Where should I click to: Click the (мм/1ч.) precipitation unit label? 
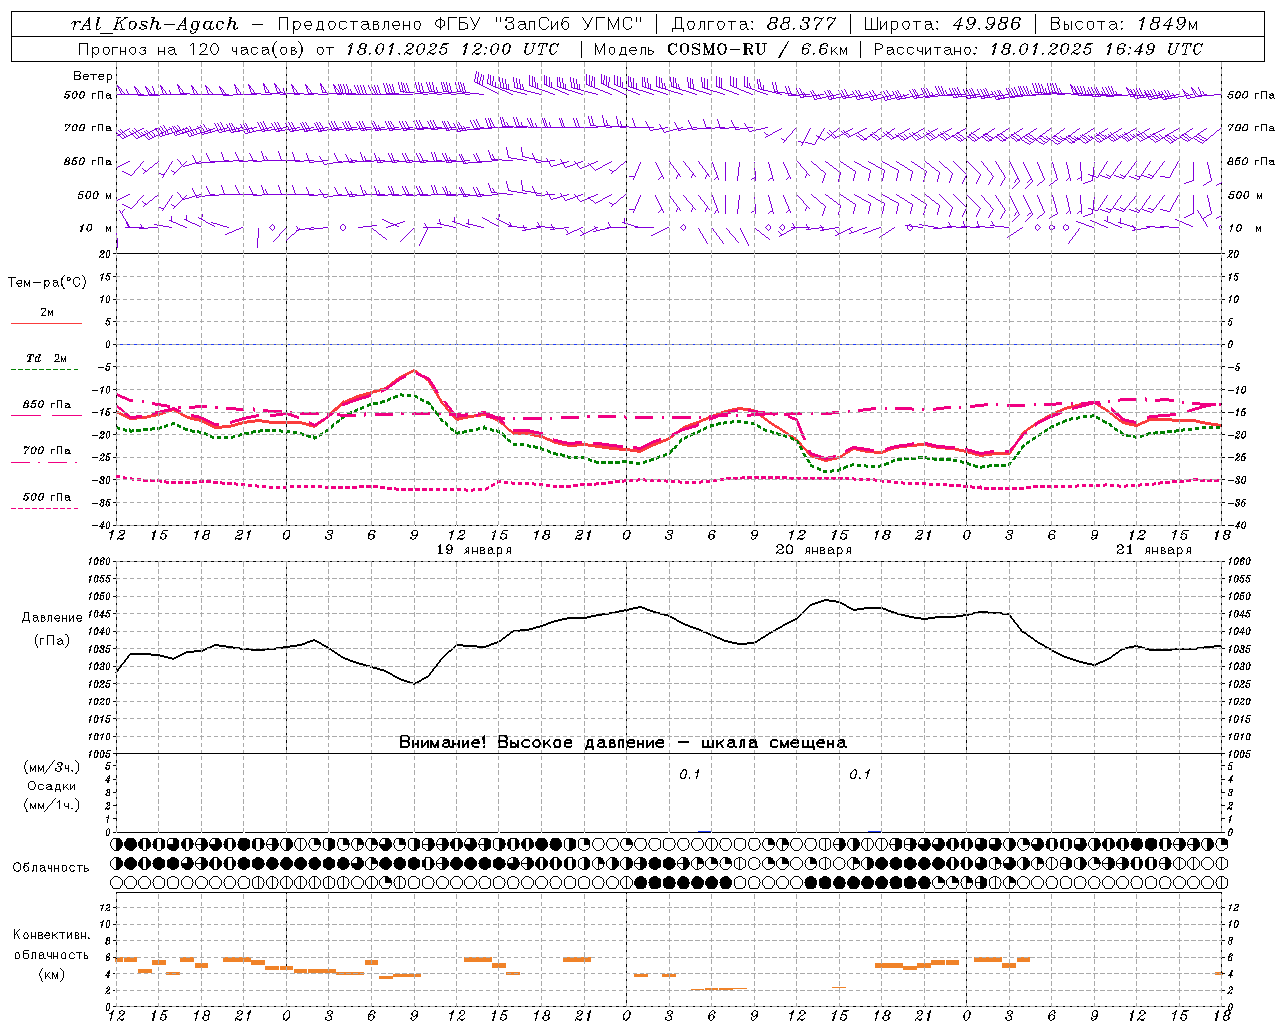[51, 805]
